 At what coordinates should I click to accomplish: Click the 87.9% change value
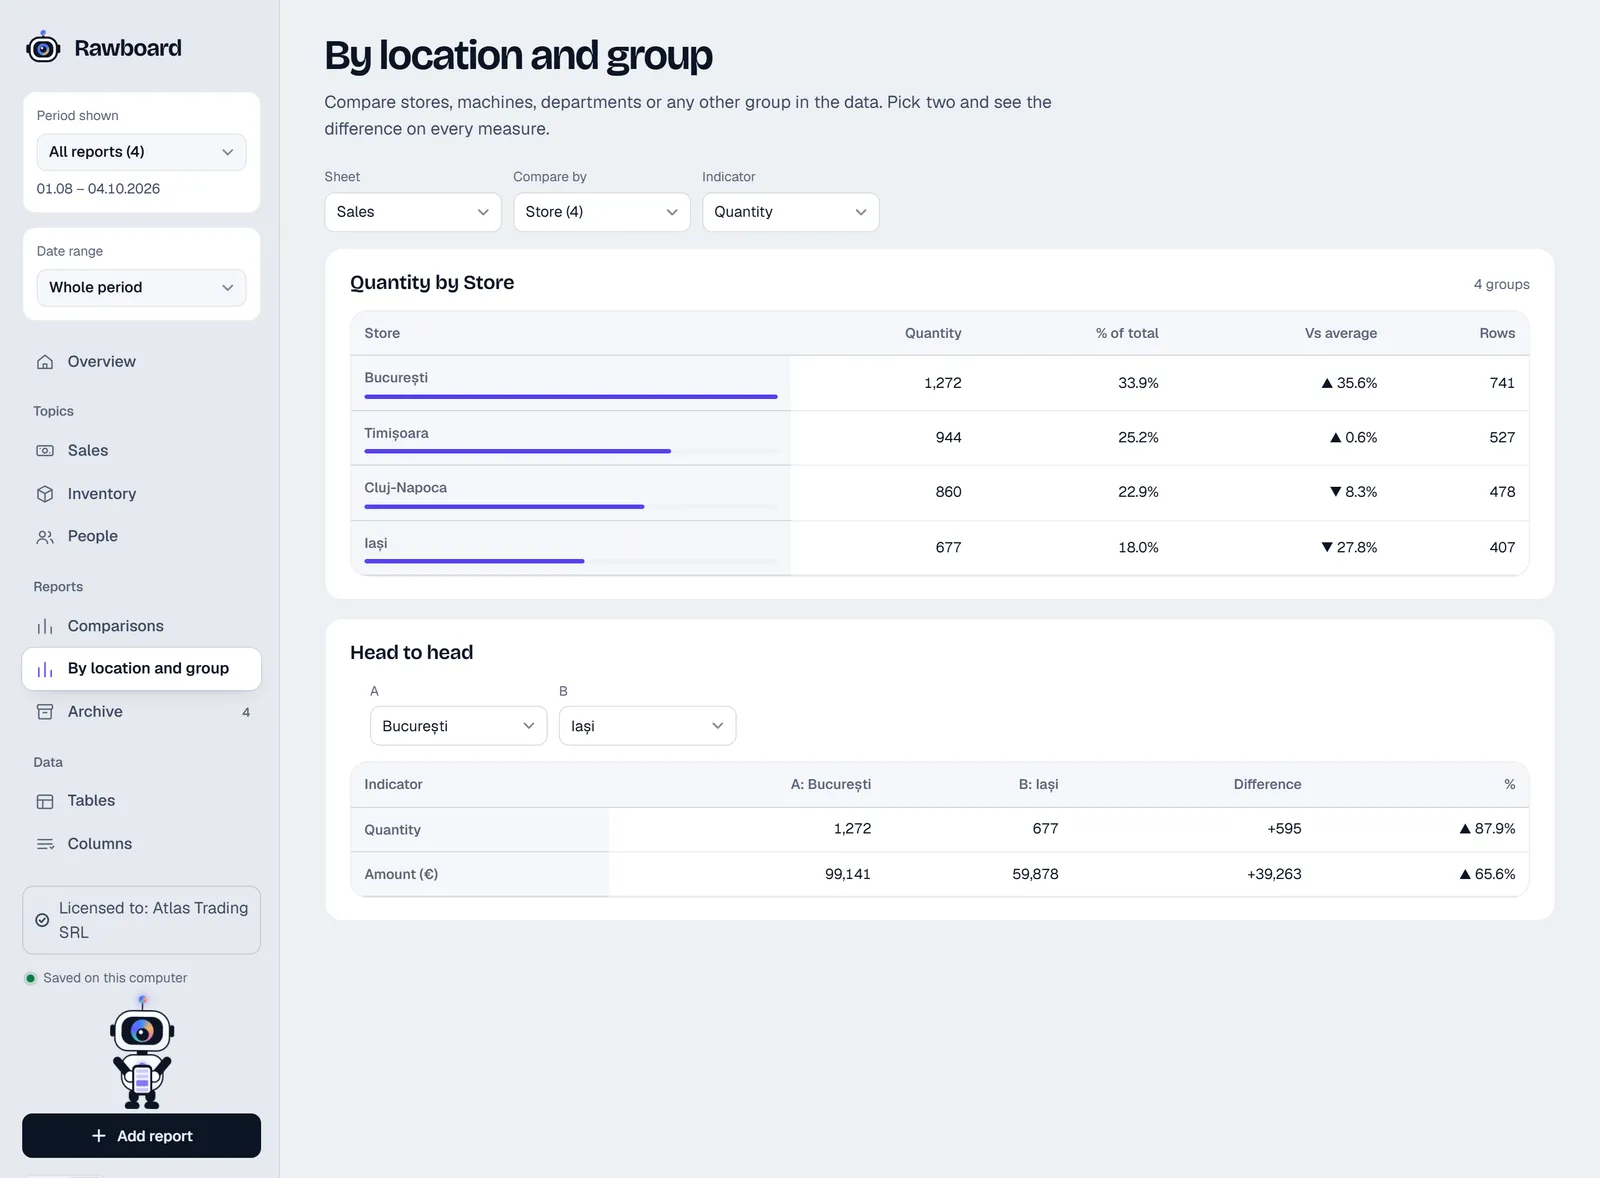[1487, 829]
